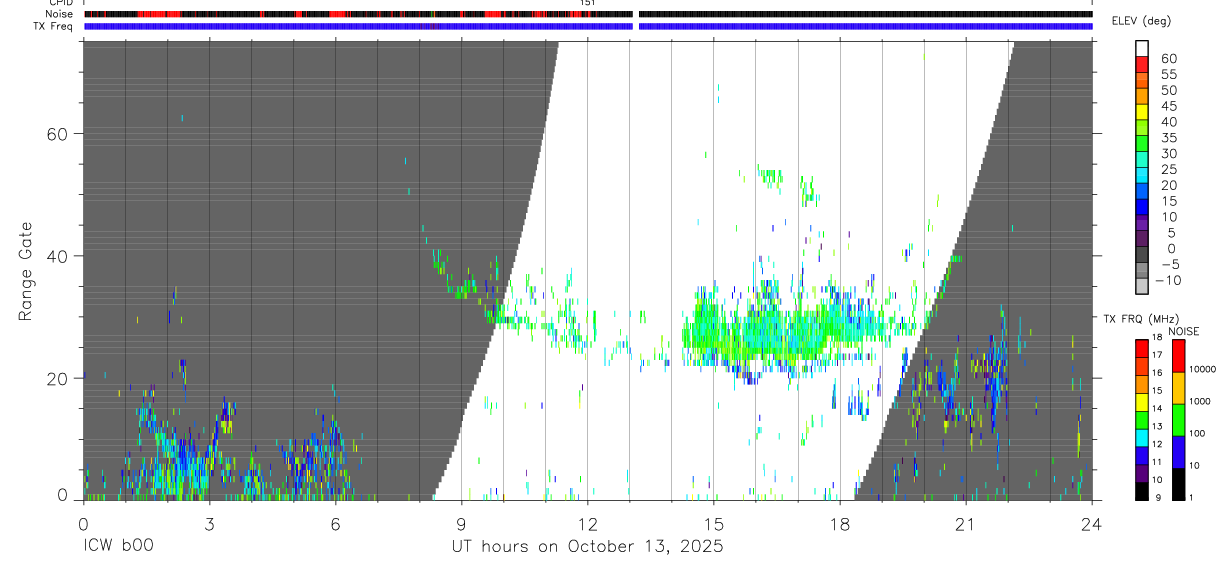
Task: Pick the red 18 MHz TX frequency swatch
Action: [1142, 347]
